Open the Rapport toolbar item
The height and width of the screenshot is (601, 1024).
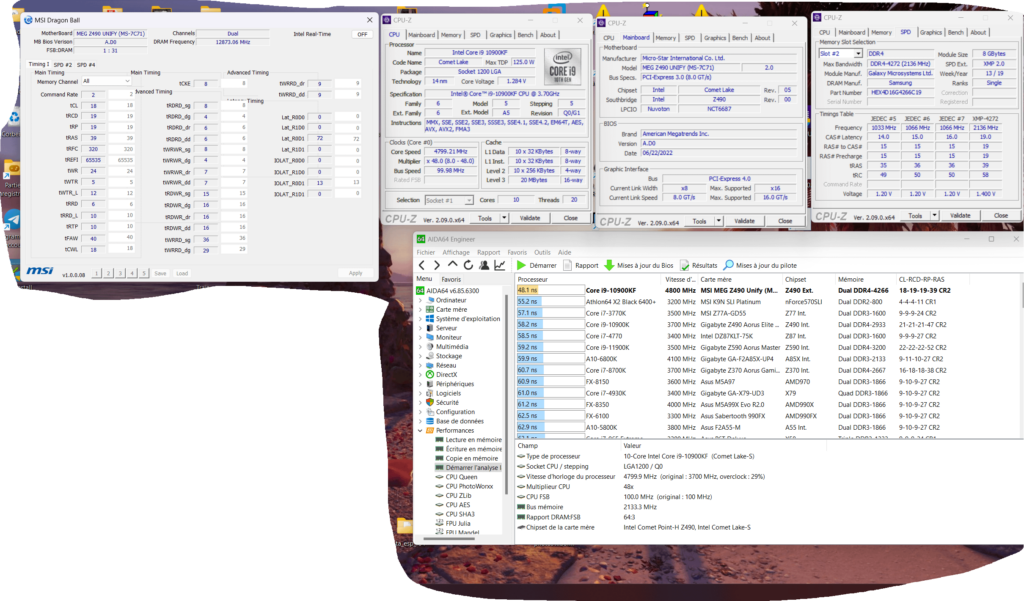[581, 265]
